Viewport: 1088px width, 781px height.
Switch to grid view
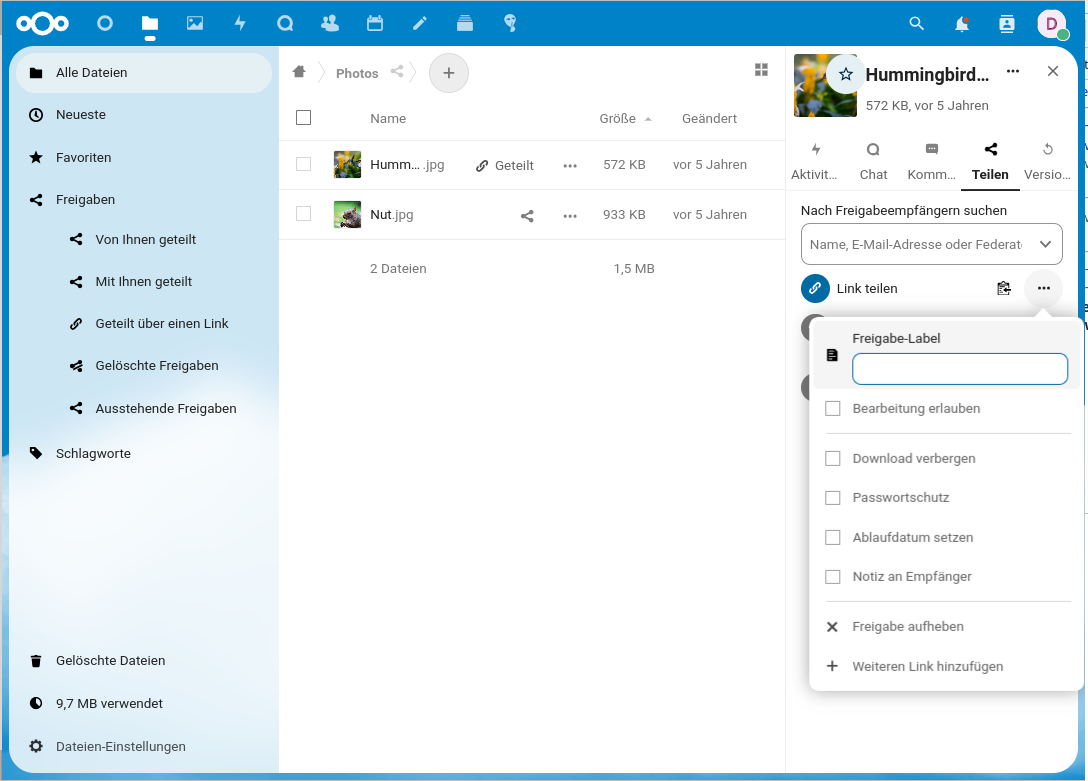[x=761, y=70]
